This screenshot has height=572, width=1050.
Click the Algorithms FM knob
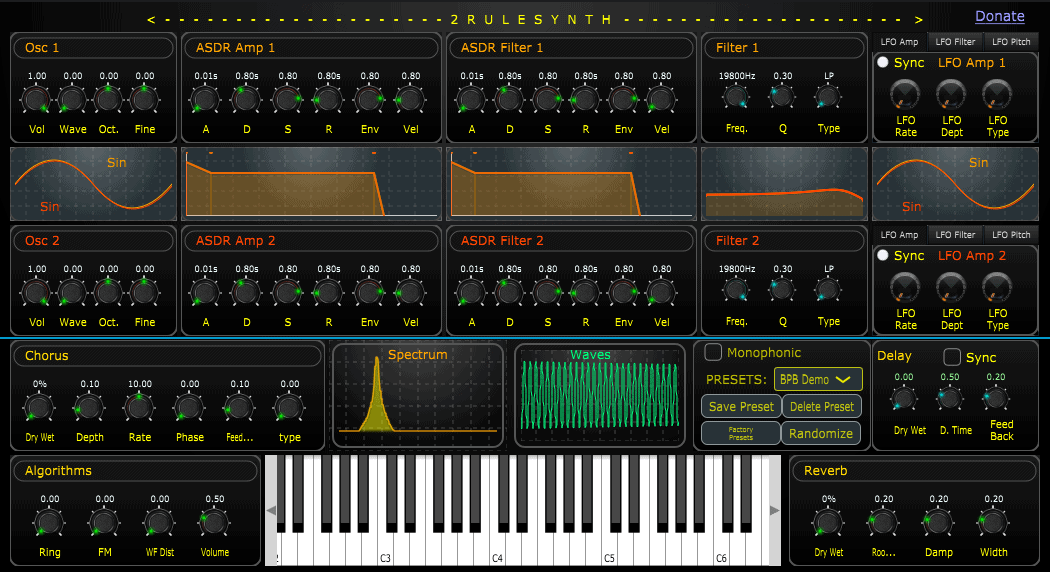(x=104, y=522)
